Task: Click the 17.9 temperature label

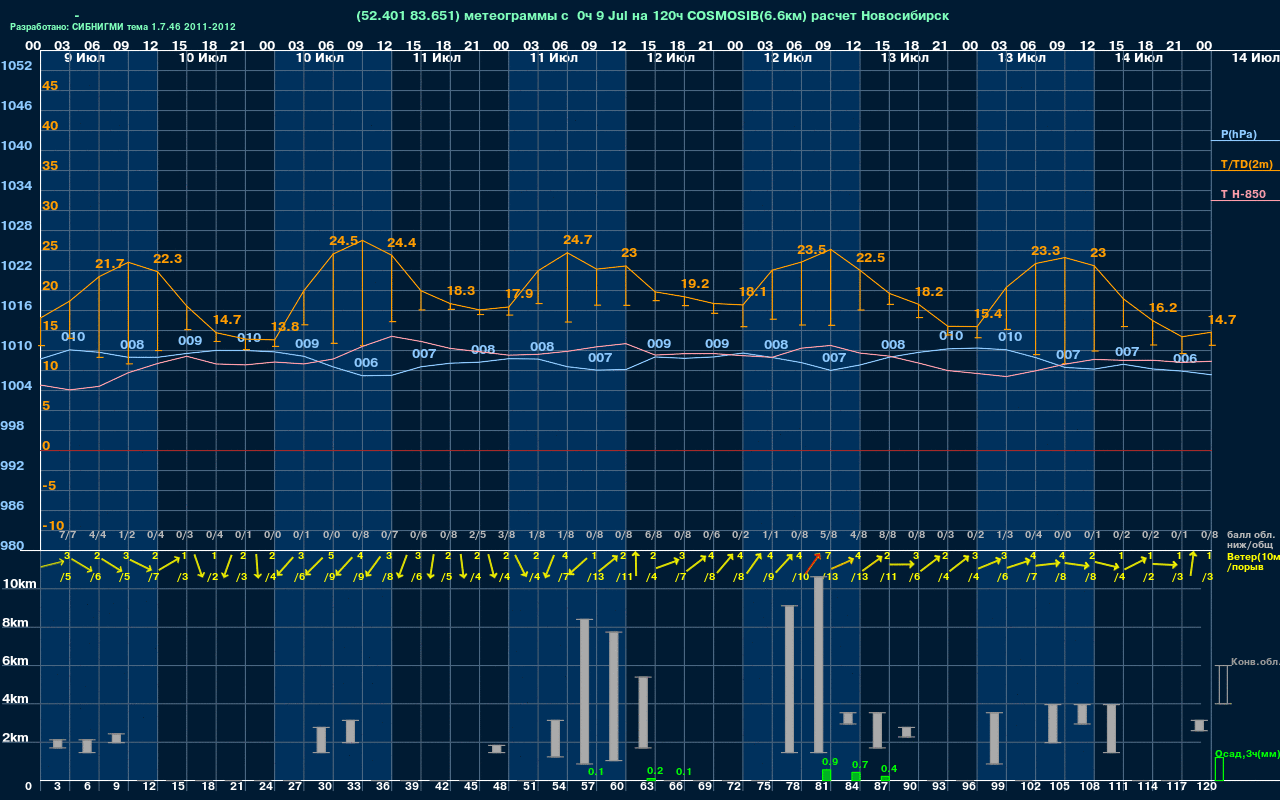Action: (519, 294)
